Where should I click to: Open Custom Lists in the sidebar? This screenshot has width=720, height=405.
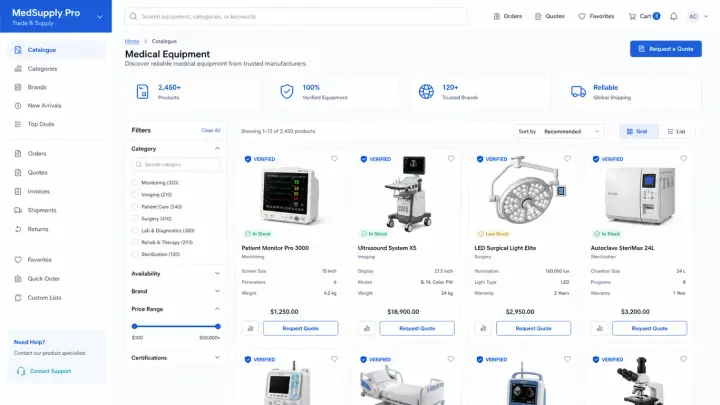56,298
